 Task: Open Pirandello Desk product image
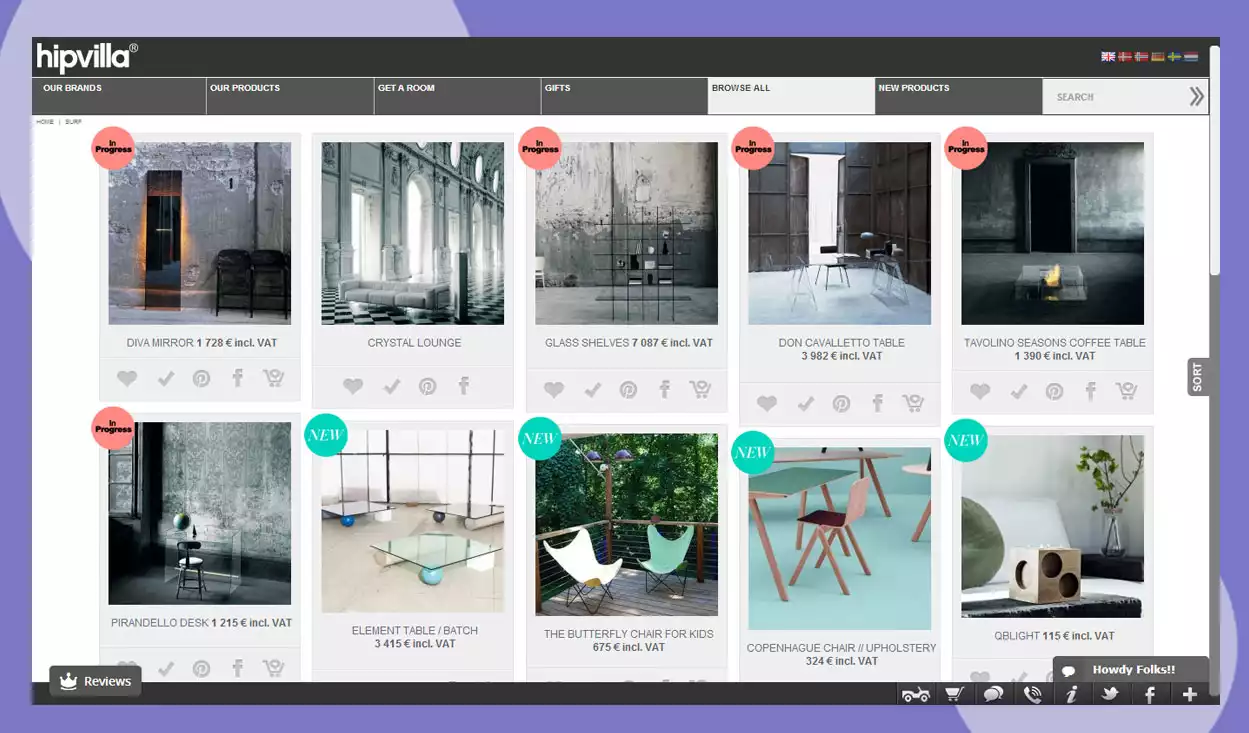point(200,513)
